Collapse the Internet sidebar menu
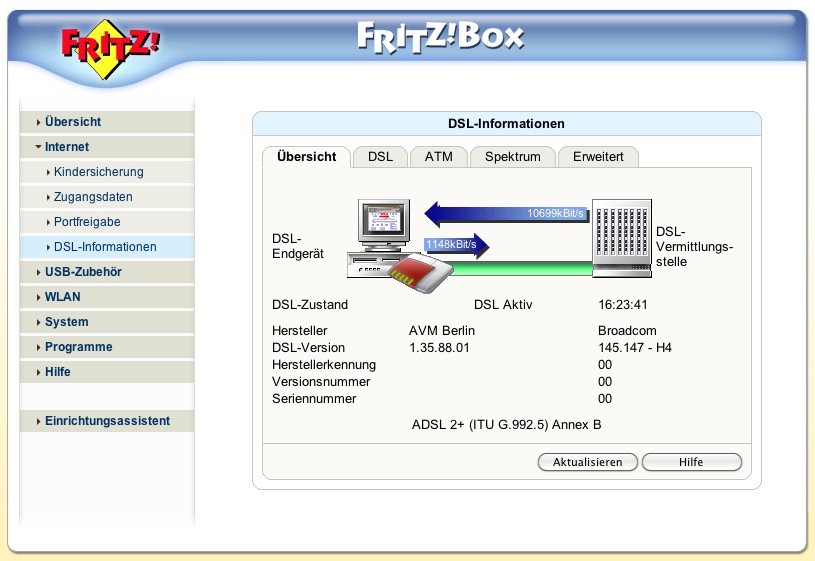Viewport: 815px width, 561px height. click(x=107, y=147)
